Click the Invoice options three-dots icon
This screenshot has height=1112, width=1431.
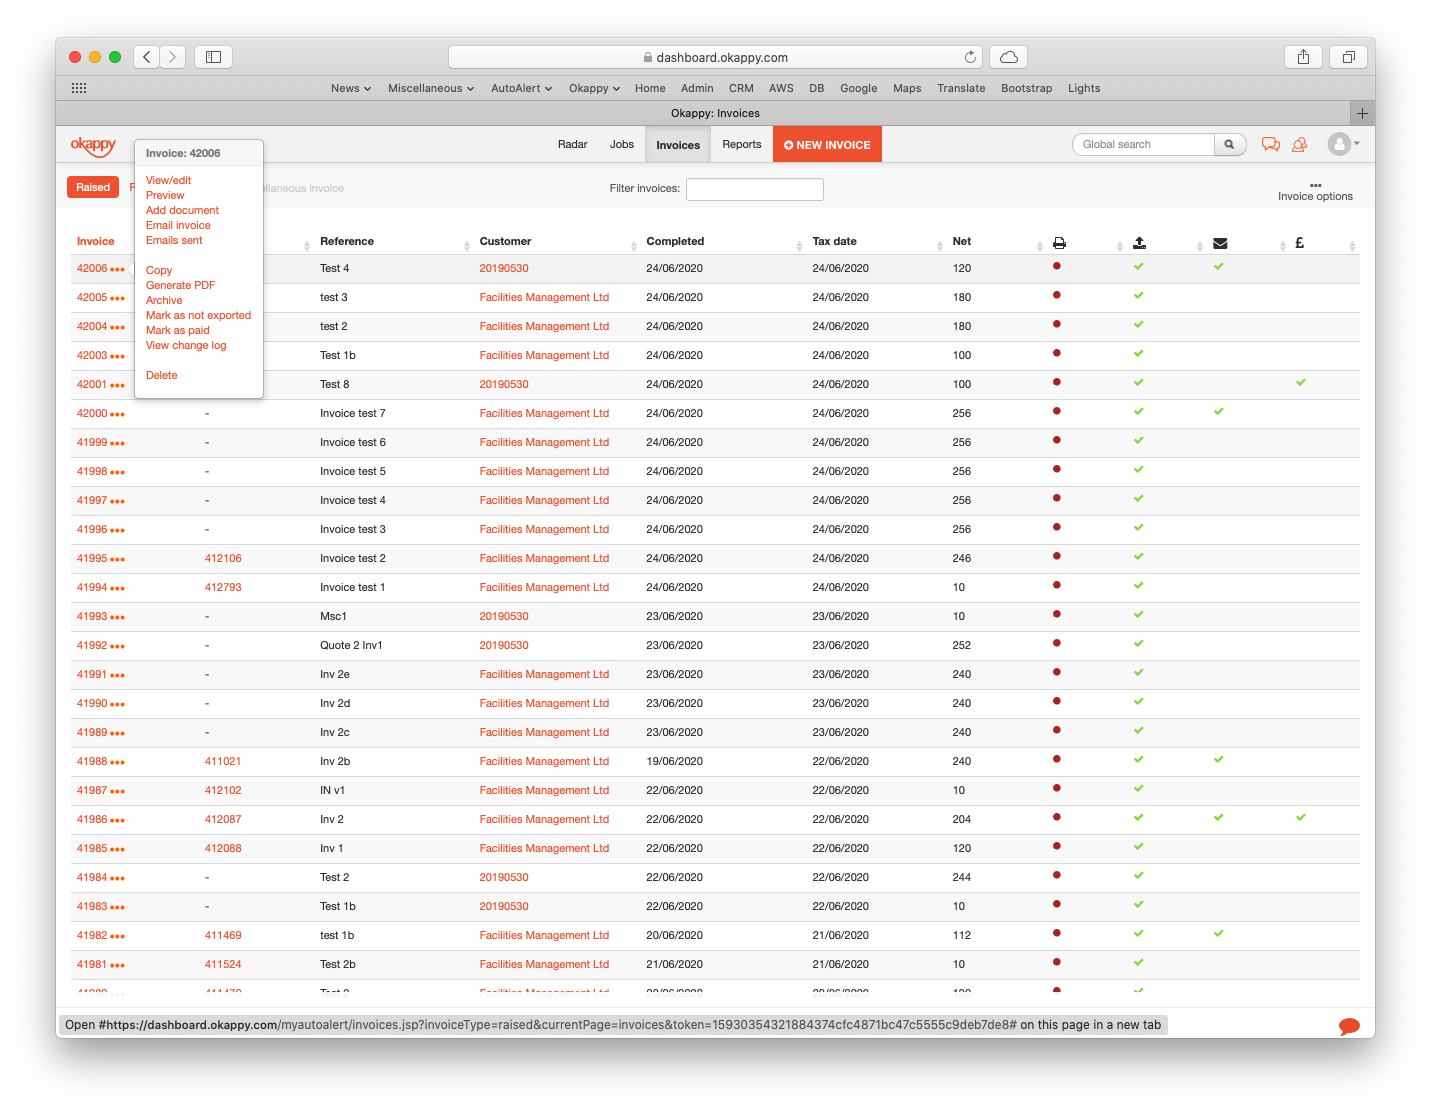pyautogui.click(x=1315, y=185)
